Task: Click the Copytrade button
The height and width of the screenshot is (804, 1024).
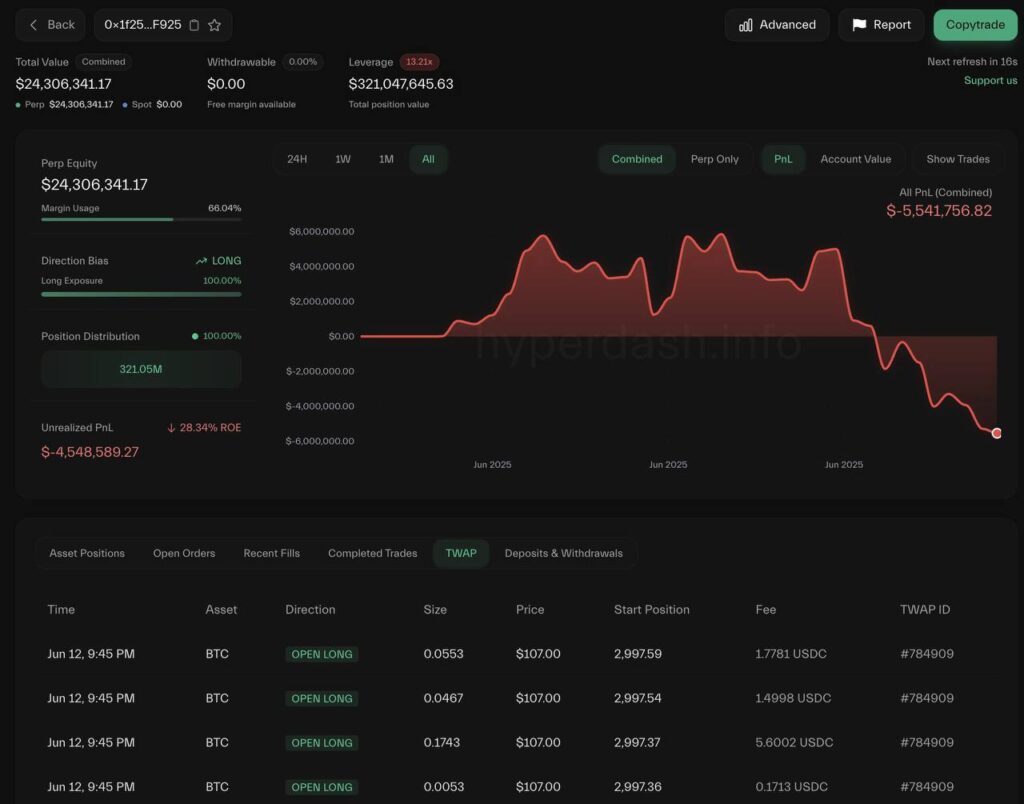Action: pyautogui.click(x=975, y=25)
